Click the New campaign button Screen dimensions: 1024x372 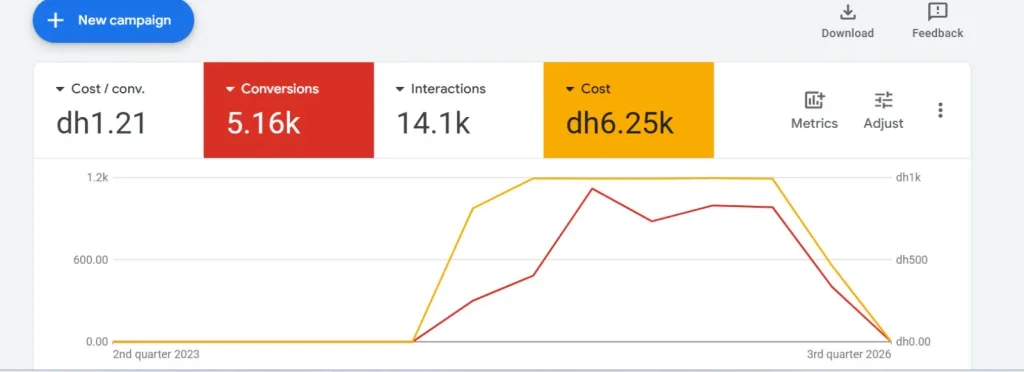point(113,20)
